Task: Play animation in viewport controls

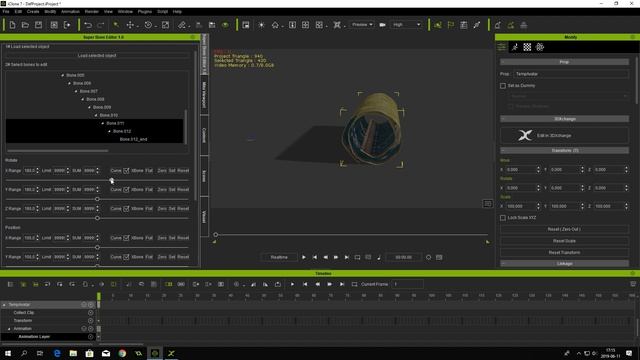Action: [303, 257]
